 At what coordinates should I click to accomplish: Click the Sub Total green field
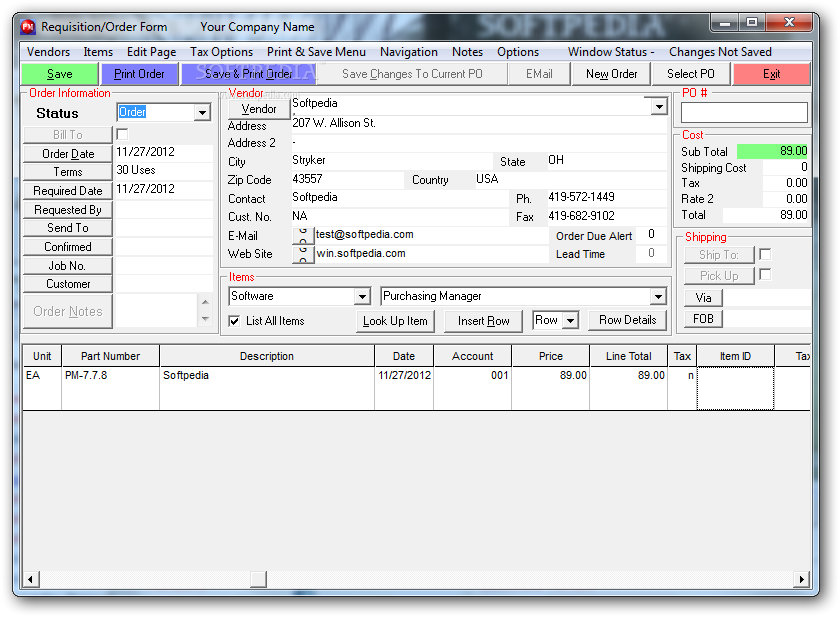pos(772,151)
